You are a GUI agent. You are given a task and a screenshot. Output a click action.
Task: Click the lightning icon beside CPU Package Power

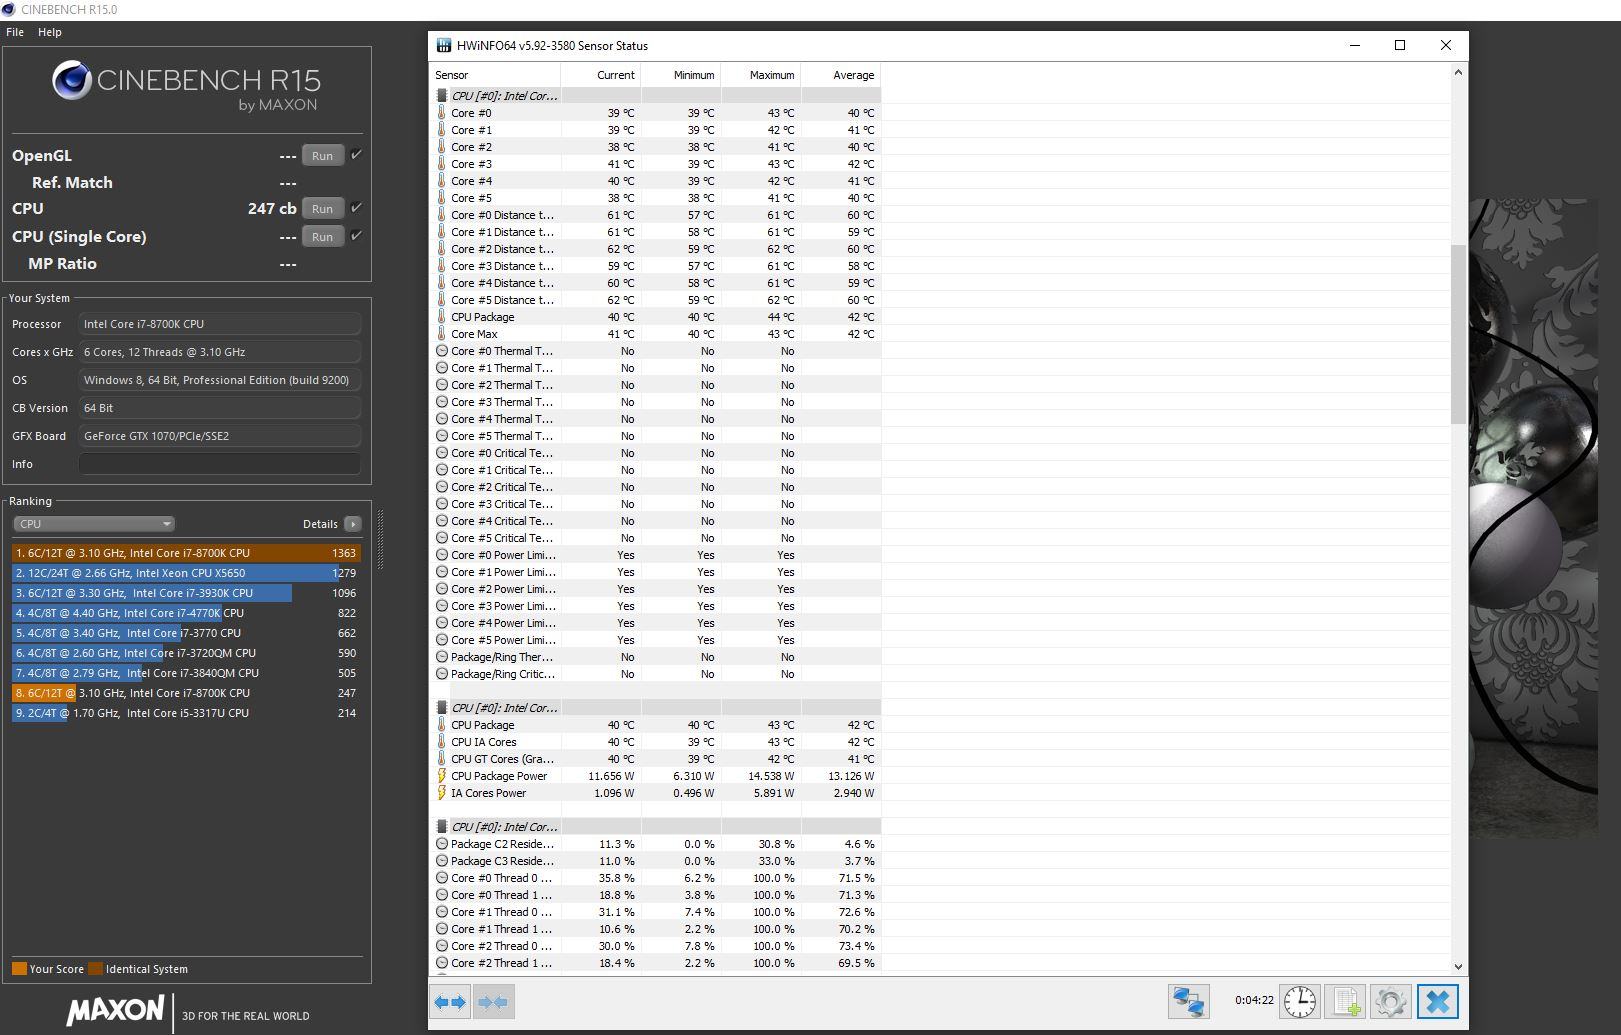[x=442, y=776]
